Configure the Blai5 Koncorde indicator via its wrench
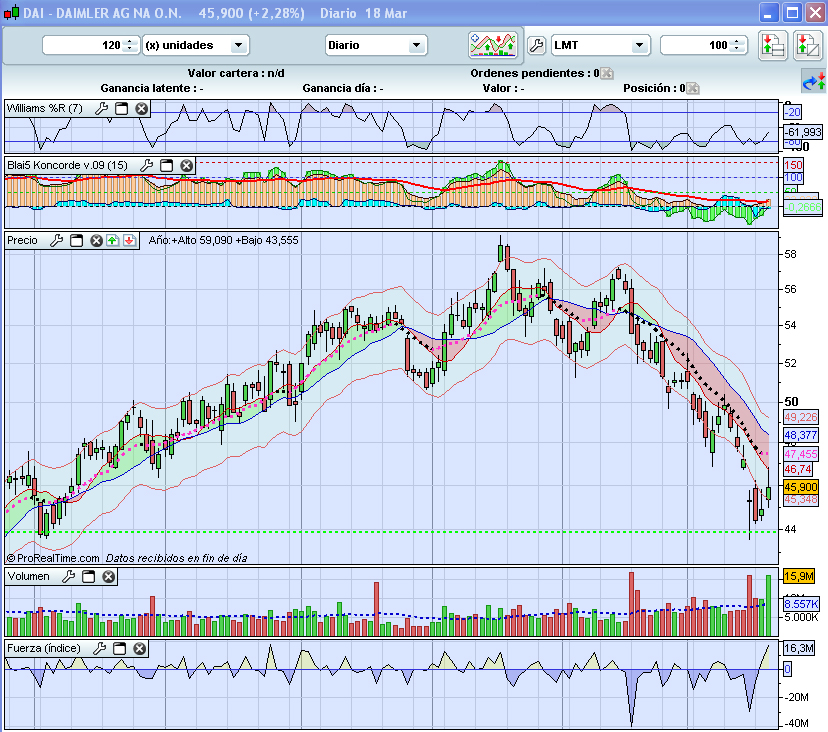828x732 pixels. pyautogui.click(x=146, y=165)
